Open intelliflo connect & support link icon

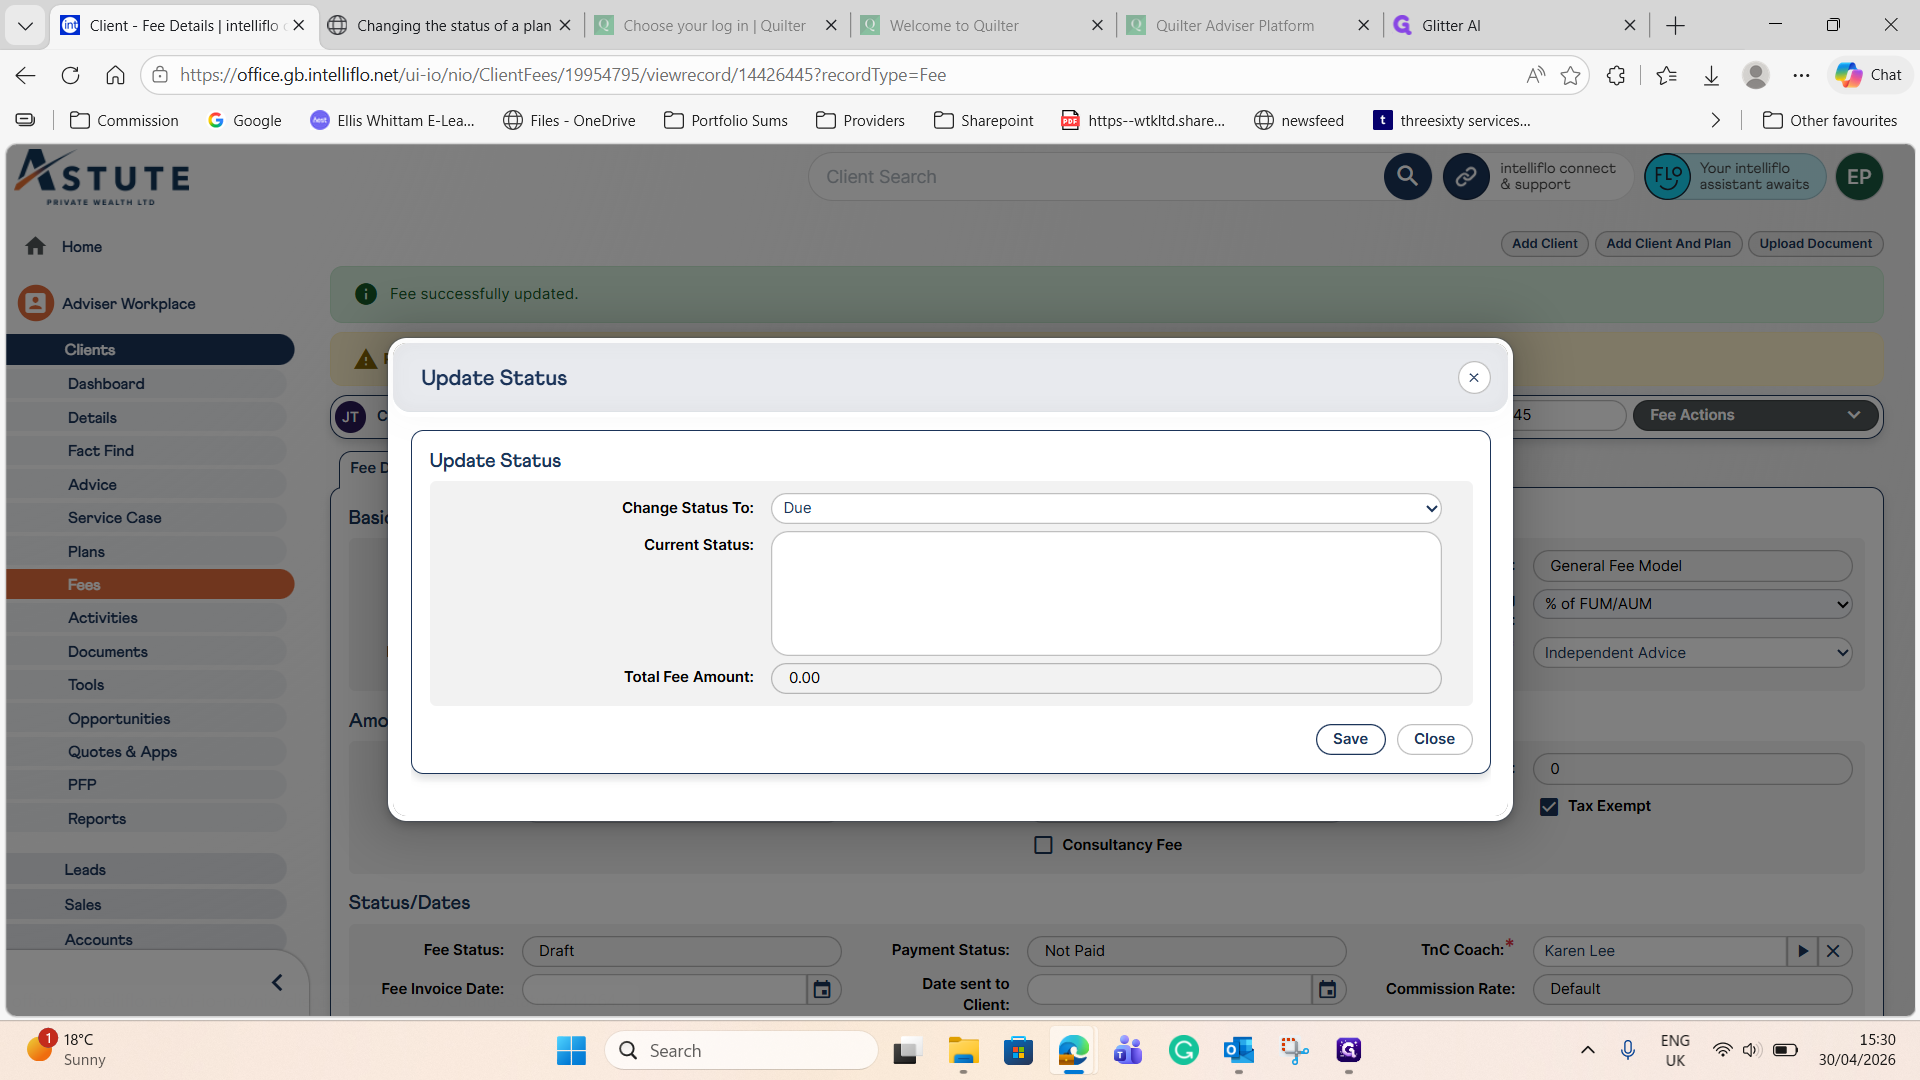click(x=1466, y=177)
